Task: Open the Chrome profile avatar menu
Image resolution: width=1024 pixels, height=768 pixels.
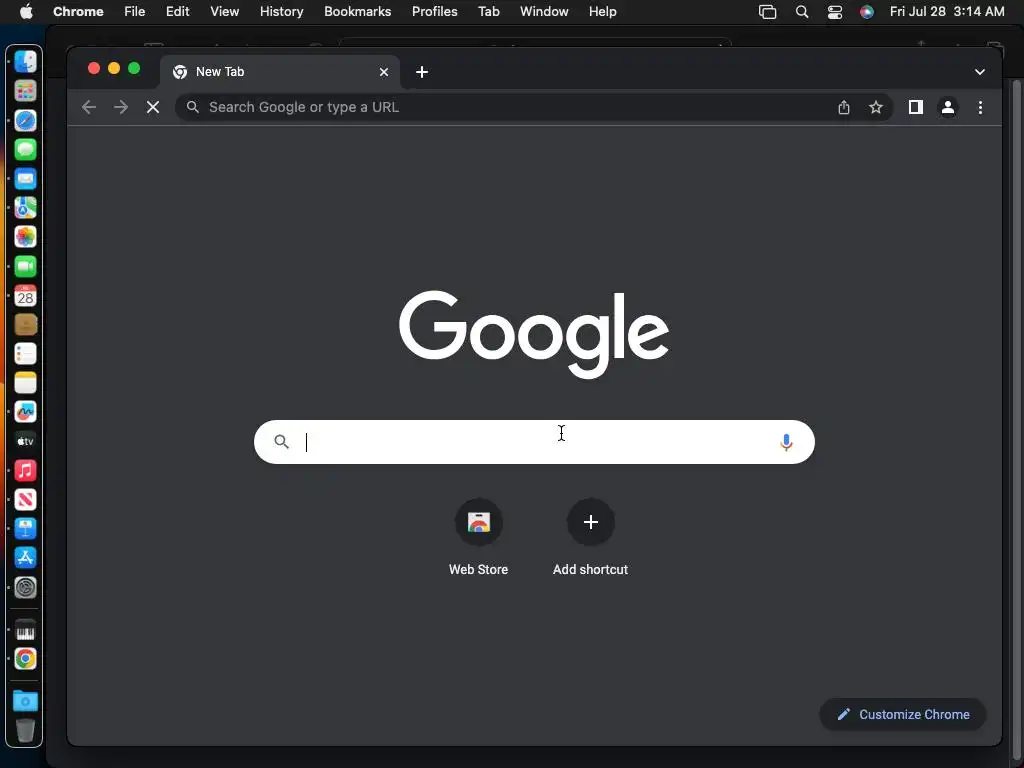Action: (948, 107)
